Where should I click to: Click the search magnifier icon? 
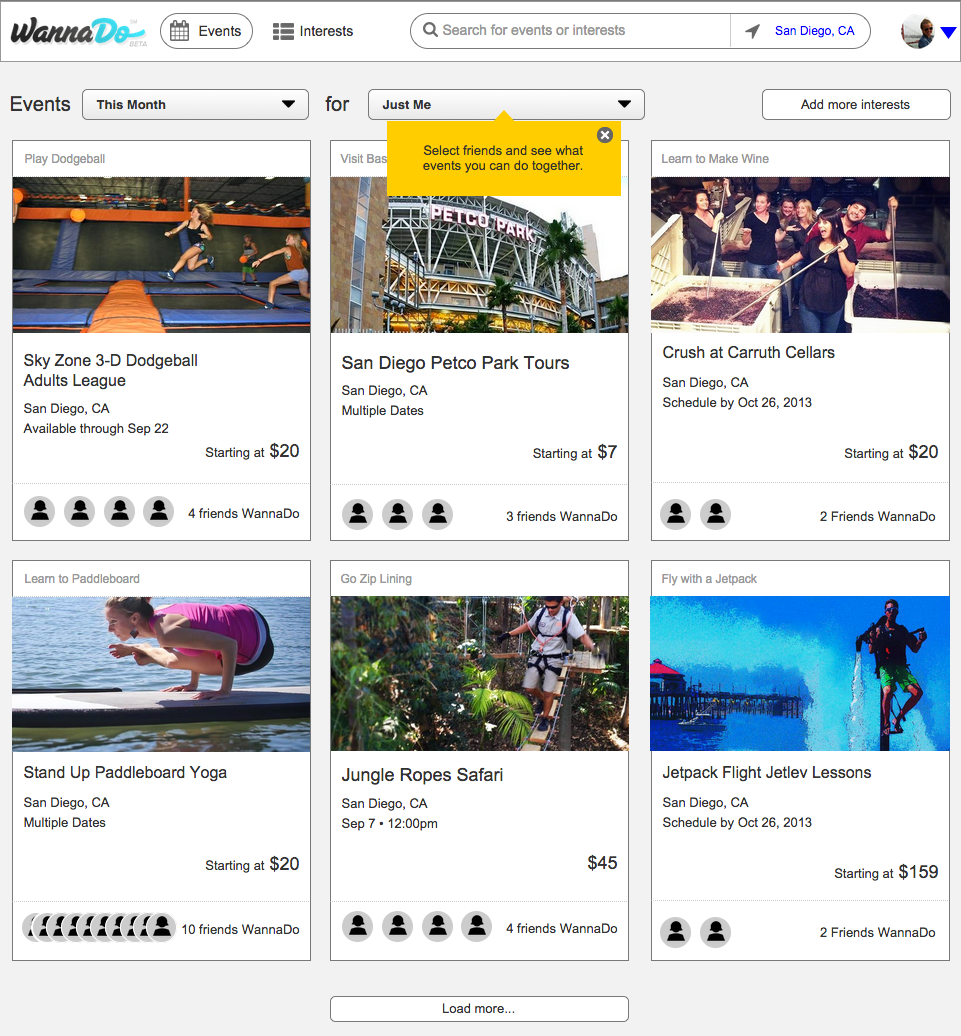pyautogui.click(x=430, y=30)
